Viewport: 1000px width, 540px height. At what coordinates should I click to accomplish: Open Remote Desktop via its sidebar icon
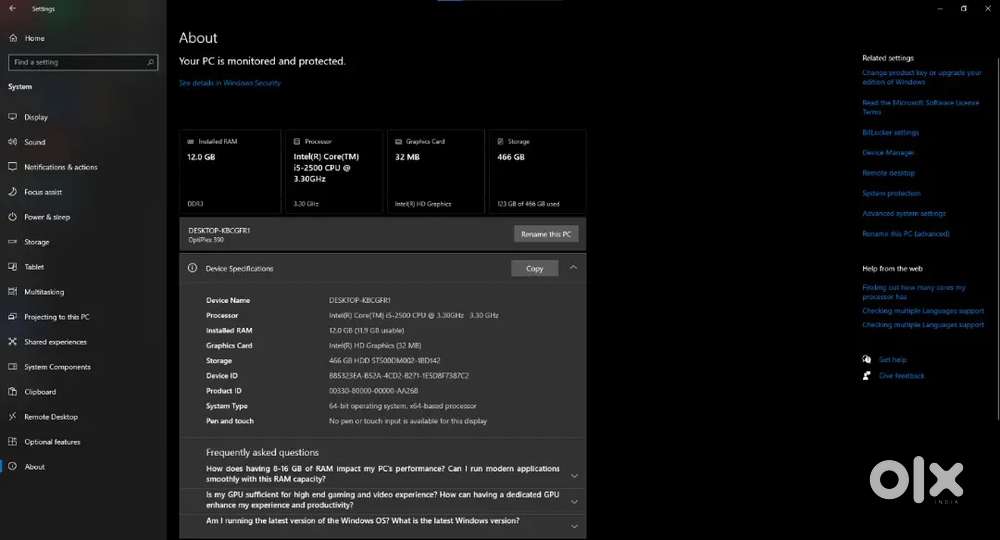[12, 416]
